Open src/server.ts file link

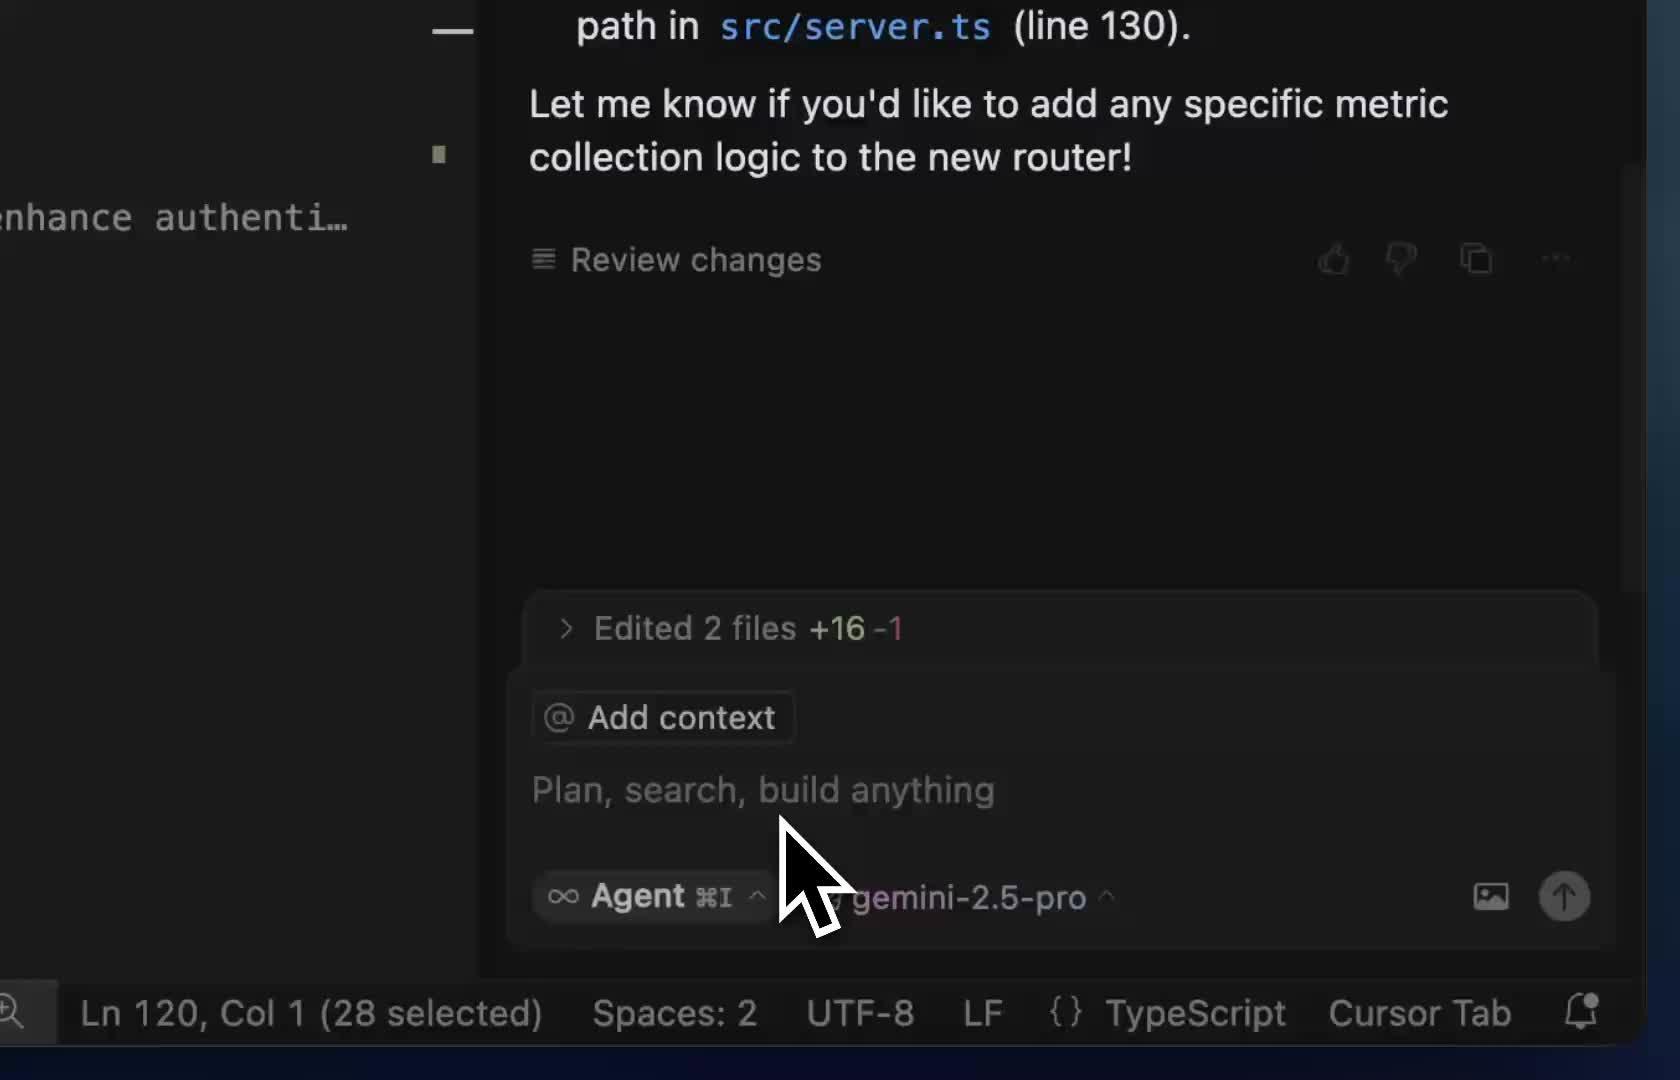coord(854,27)
